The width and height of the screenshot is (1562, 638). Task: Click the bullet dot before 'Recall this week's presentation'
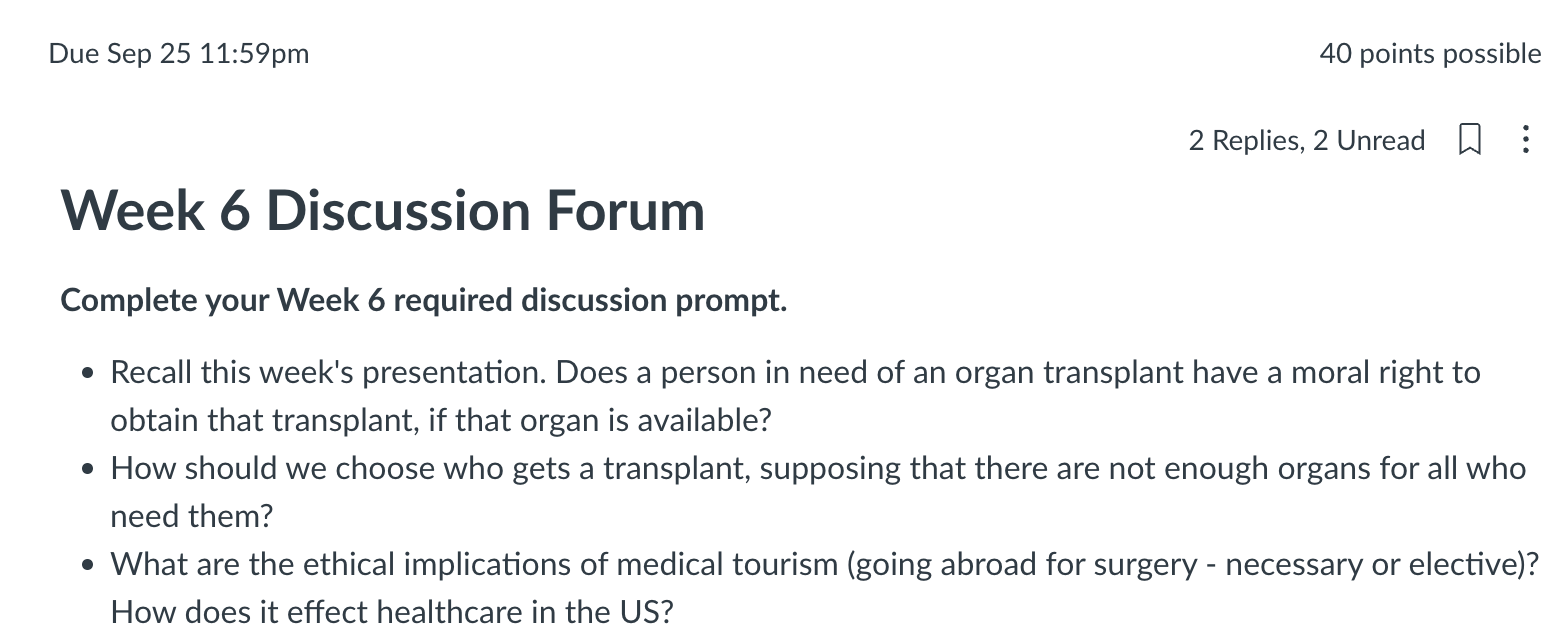89,375
